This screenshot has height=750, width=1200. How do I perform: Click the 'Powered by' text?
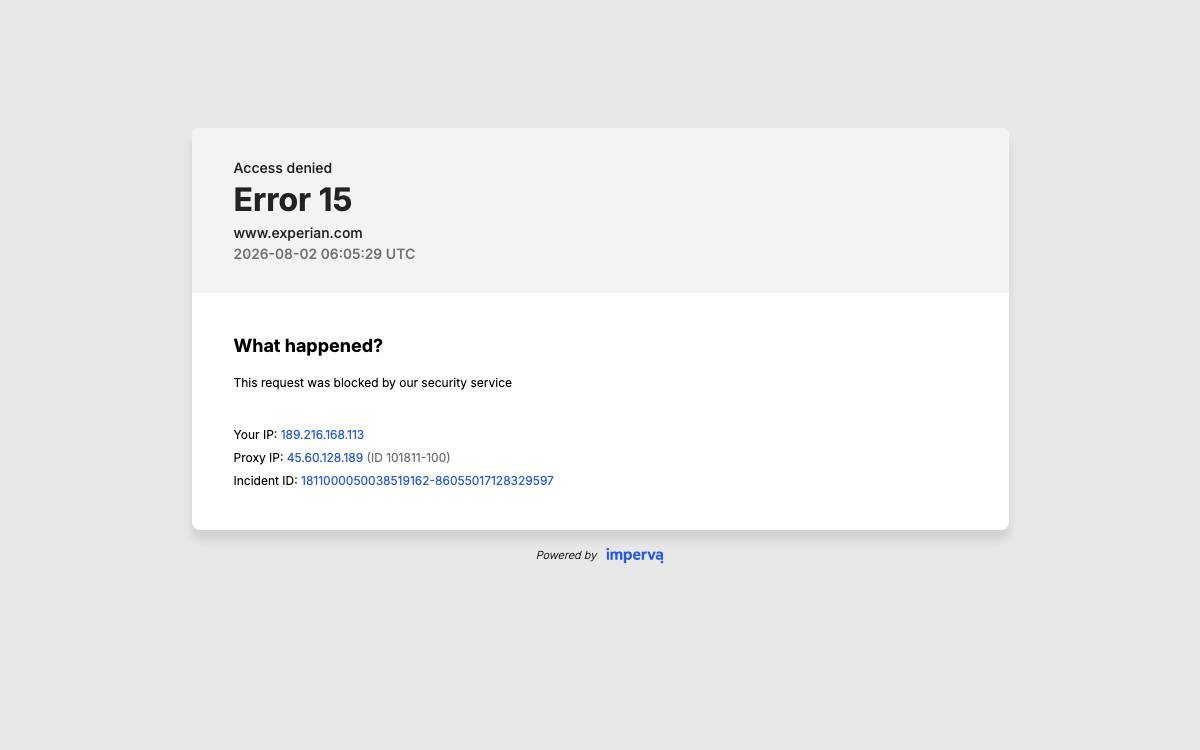click(x=566, y=555)
